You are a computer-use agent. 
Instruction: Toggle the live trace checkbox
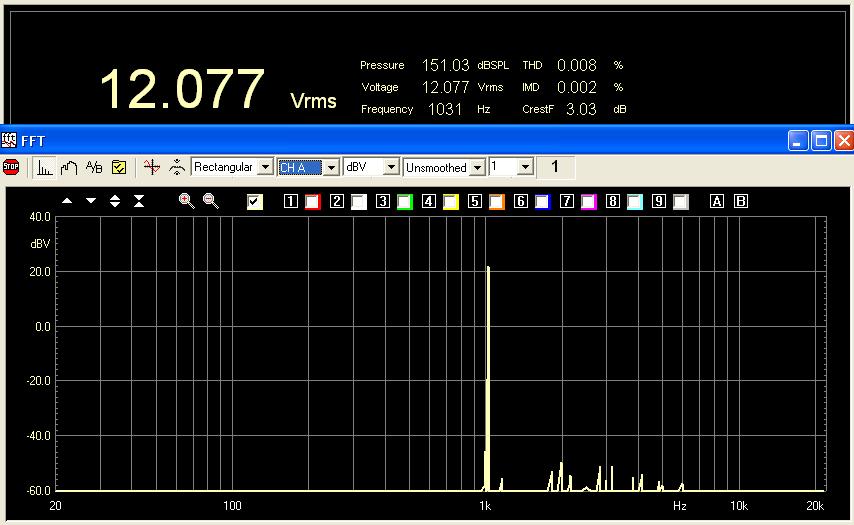click(x=255, y=202)
